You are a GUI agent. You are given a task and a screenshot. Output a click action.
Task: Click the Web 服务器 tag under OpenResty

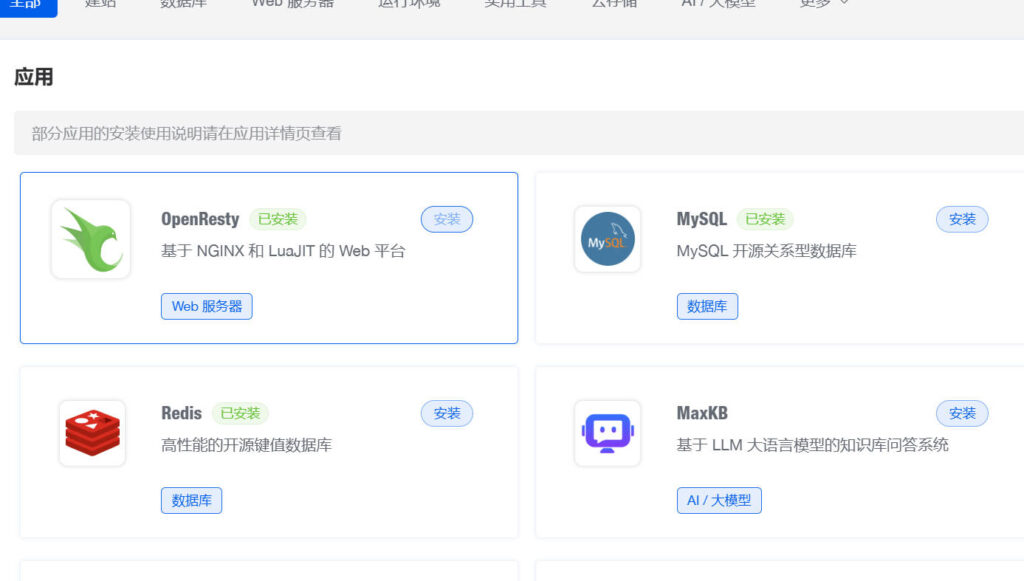(207, 306)
